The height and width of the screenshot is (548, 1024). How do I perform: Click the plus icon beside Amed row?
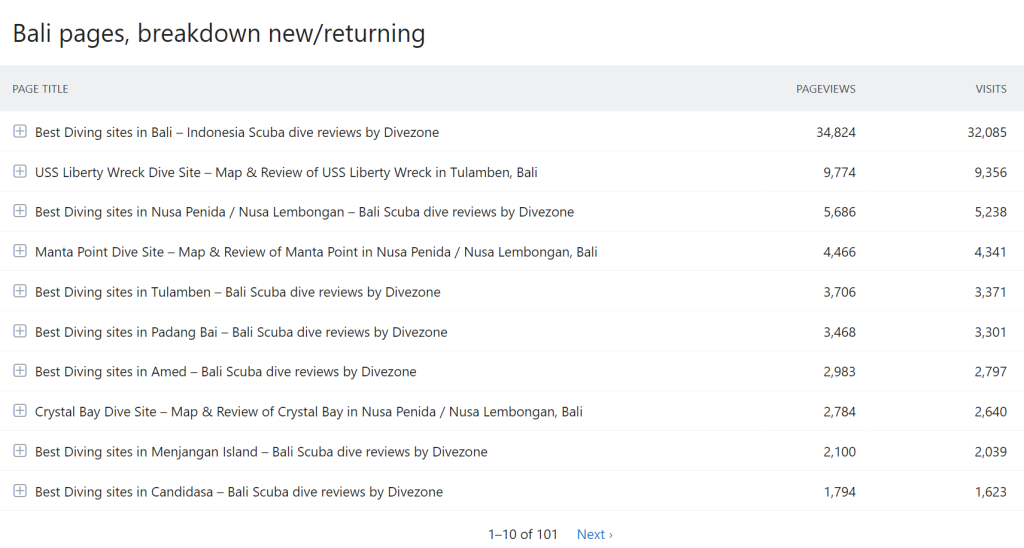(19, 371)
